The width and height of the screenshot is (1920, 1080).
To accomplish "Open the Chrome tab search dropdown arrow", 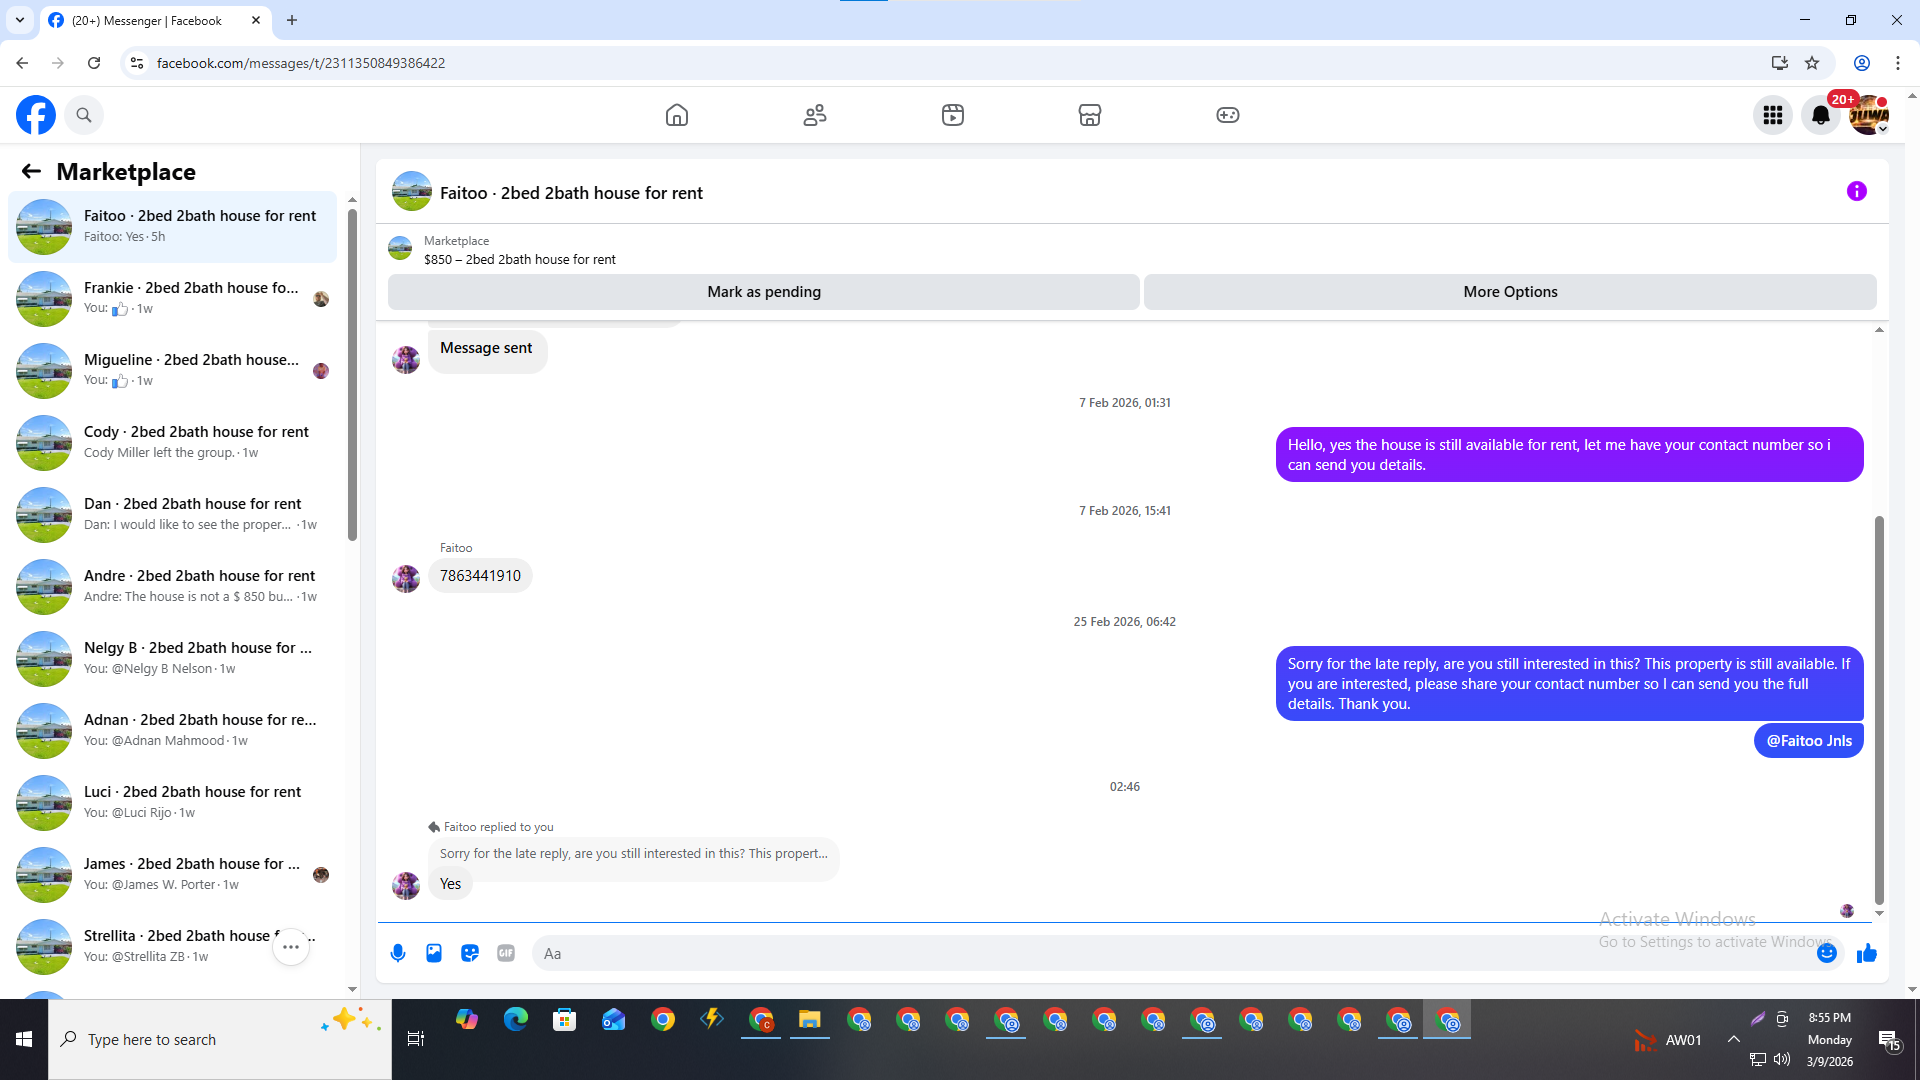I will point(19,20).
